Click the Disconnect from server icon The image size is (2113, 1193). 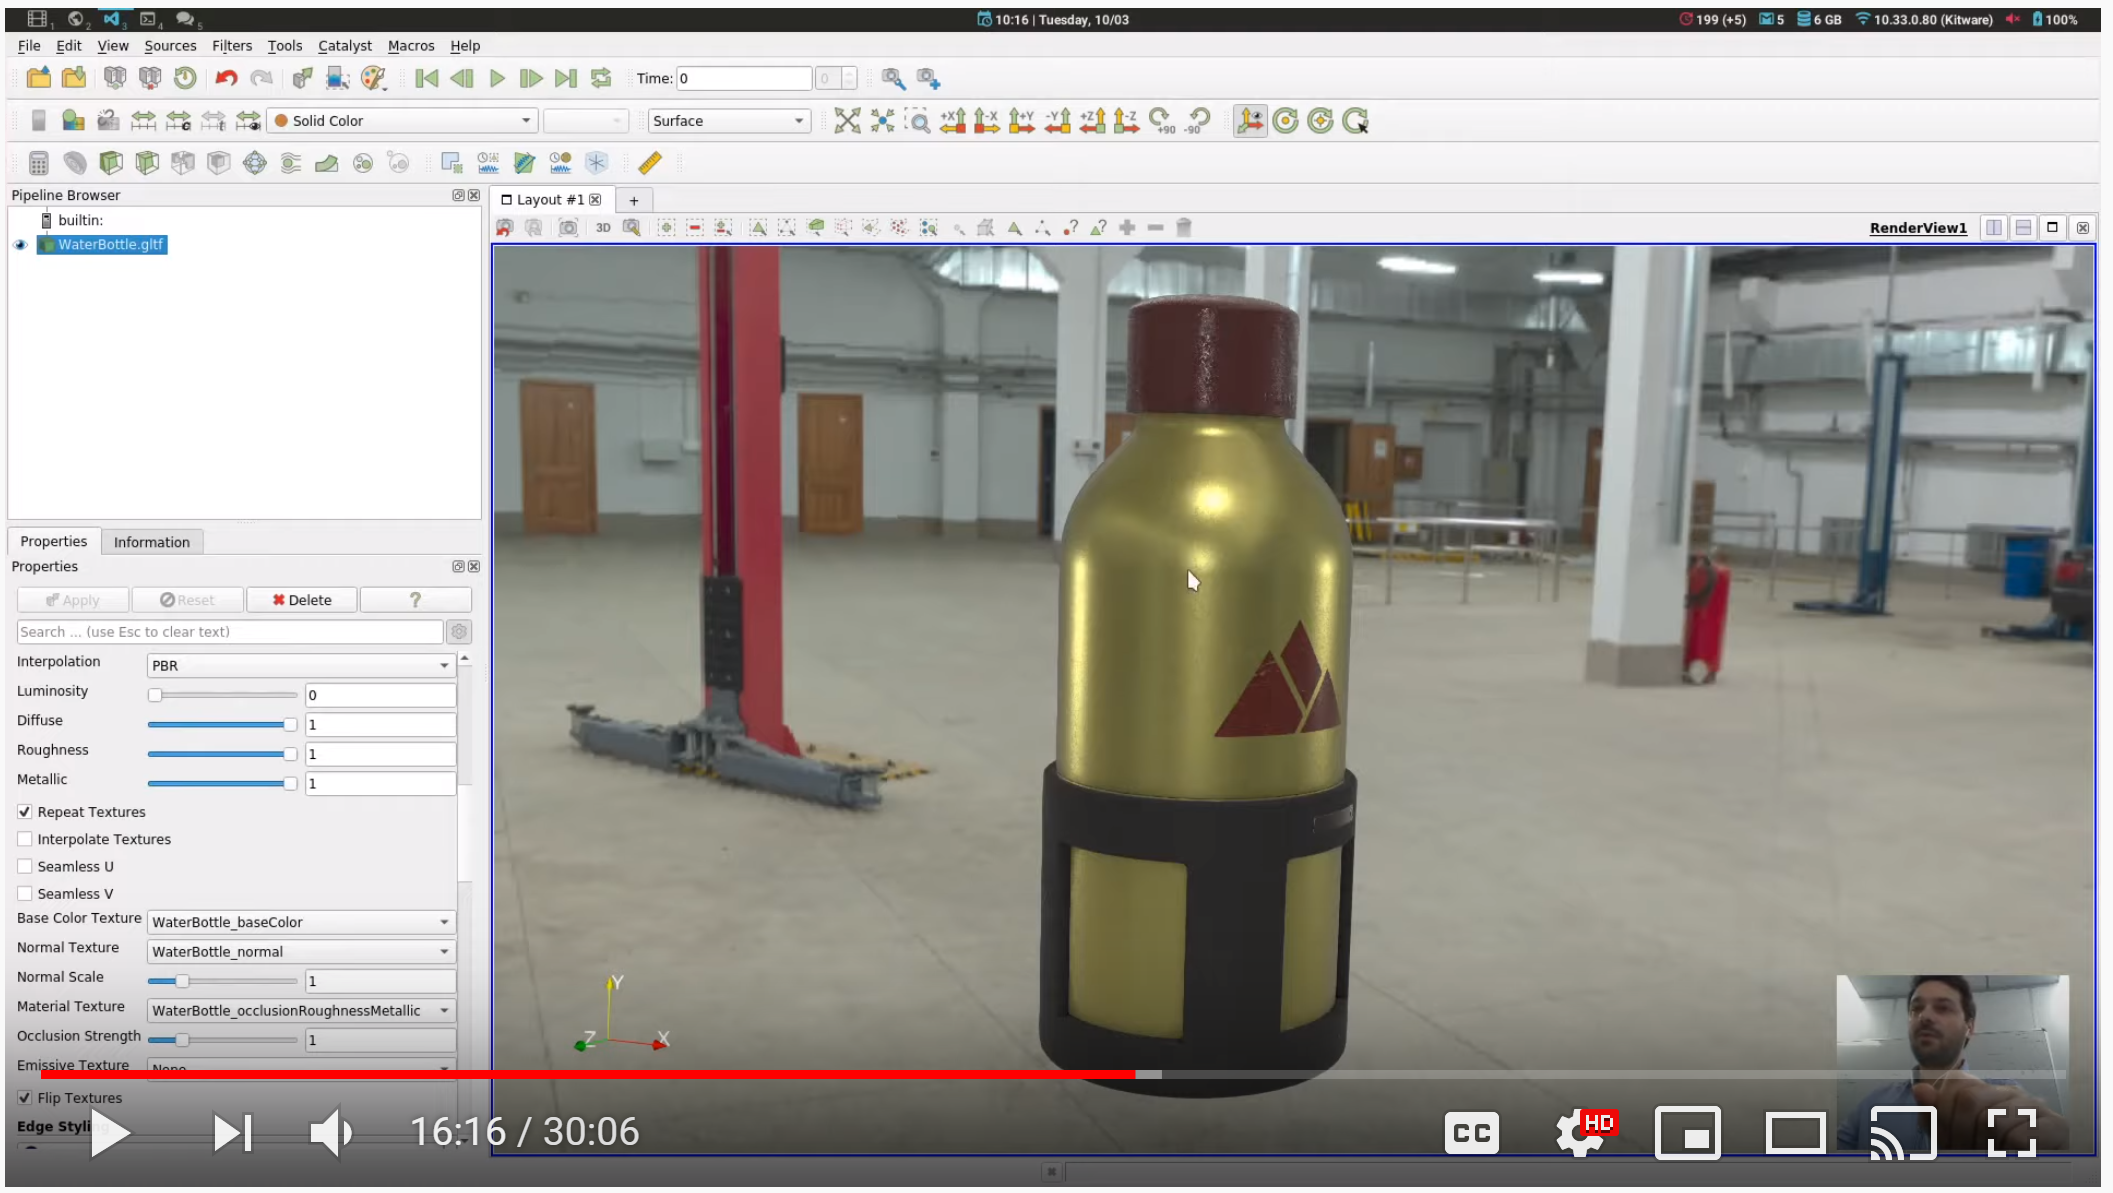coord(150,78)
